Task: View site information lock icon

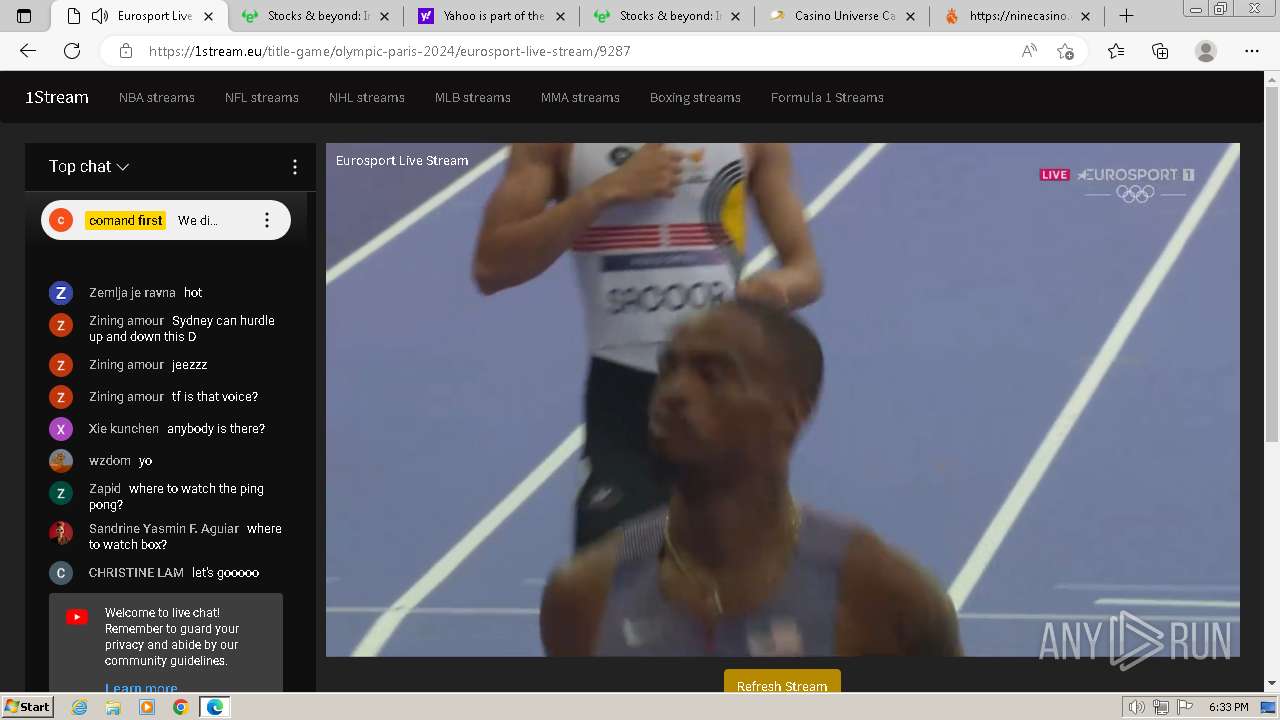Action: click(125, 51)
